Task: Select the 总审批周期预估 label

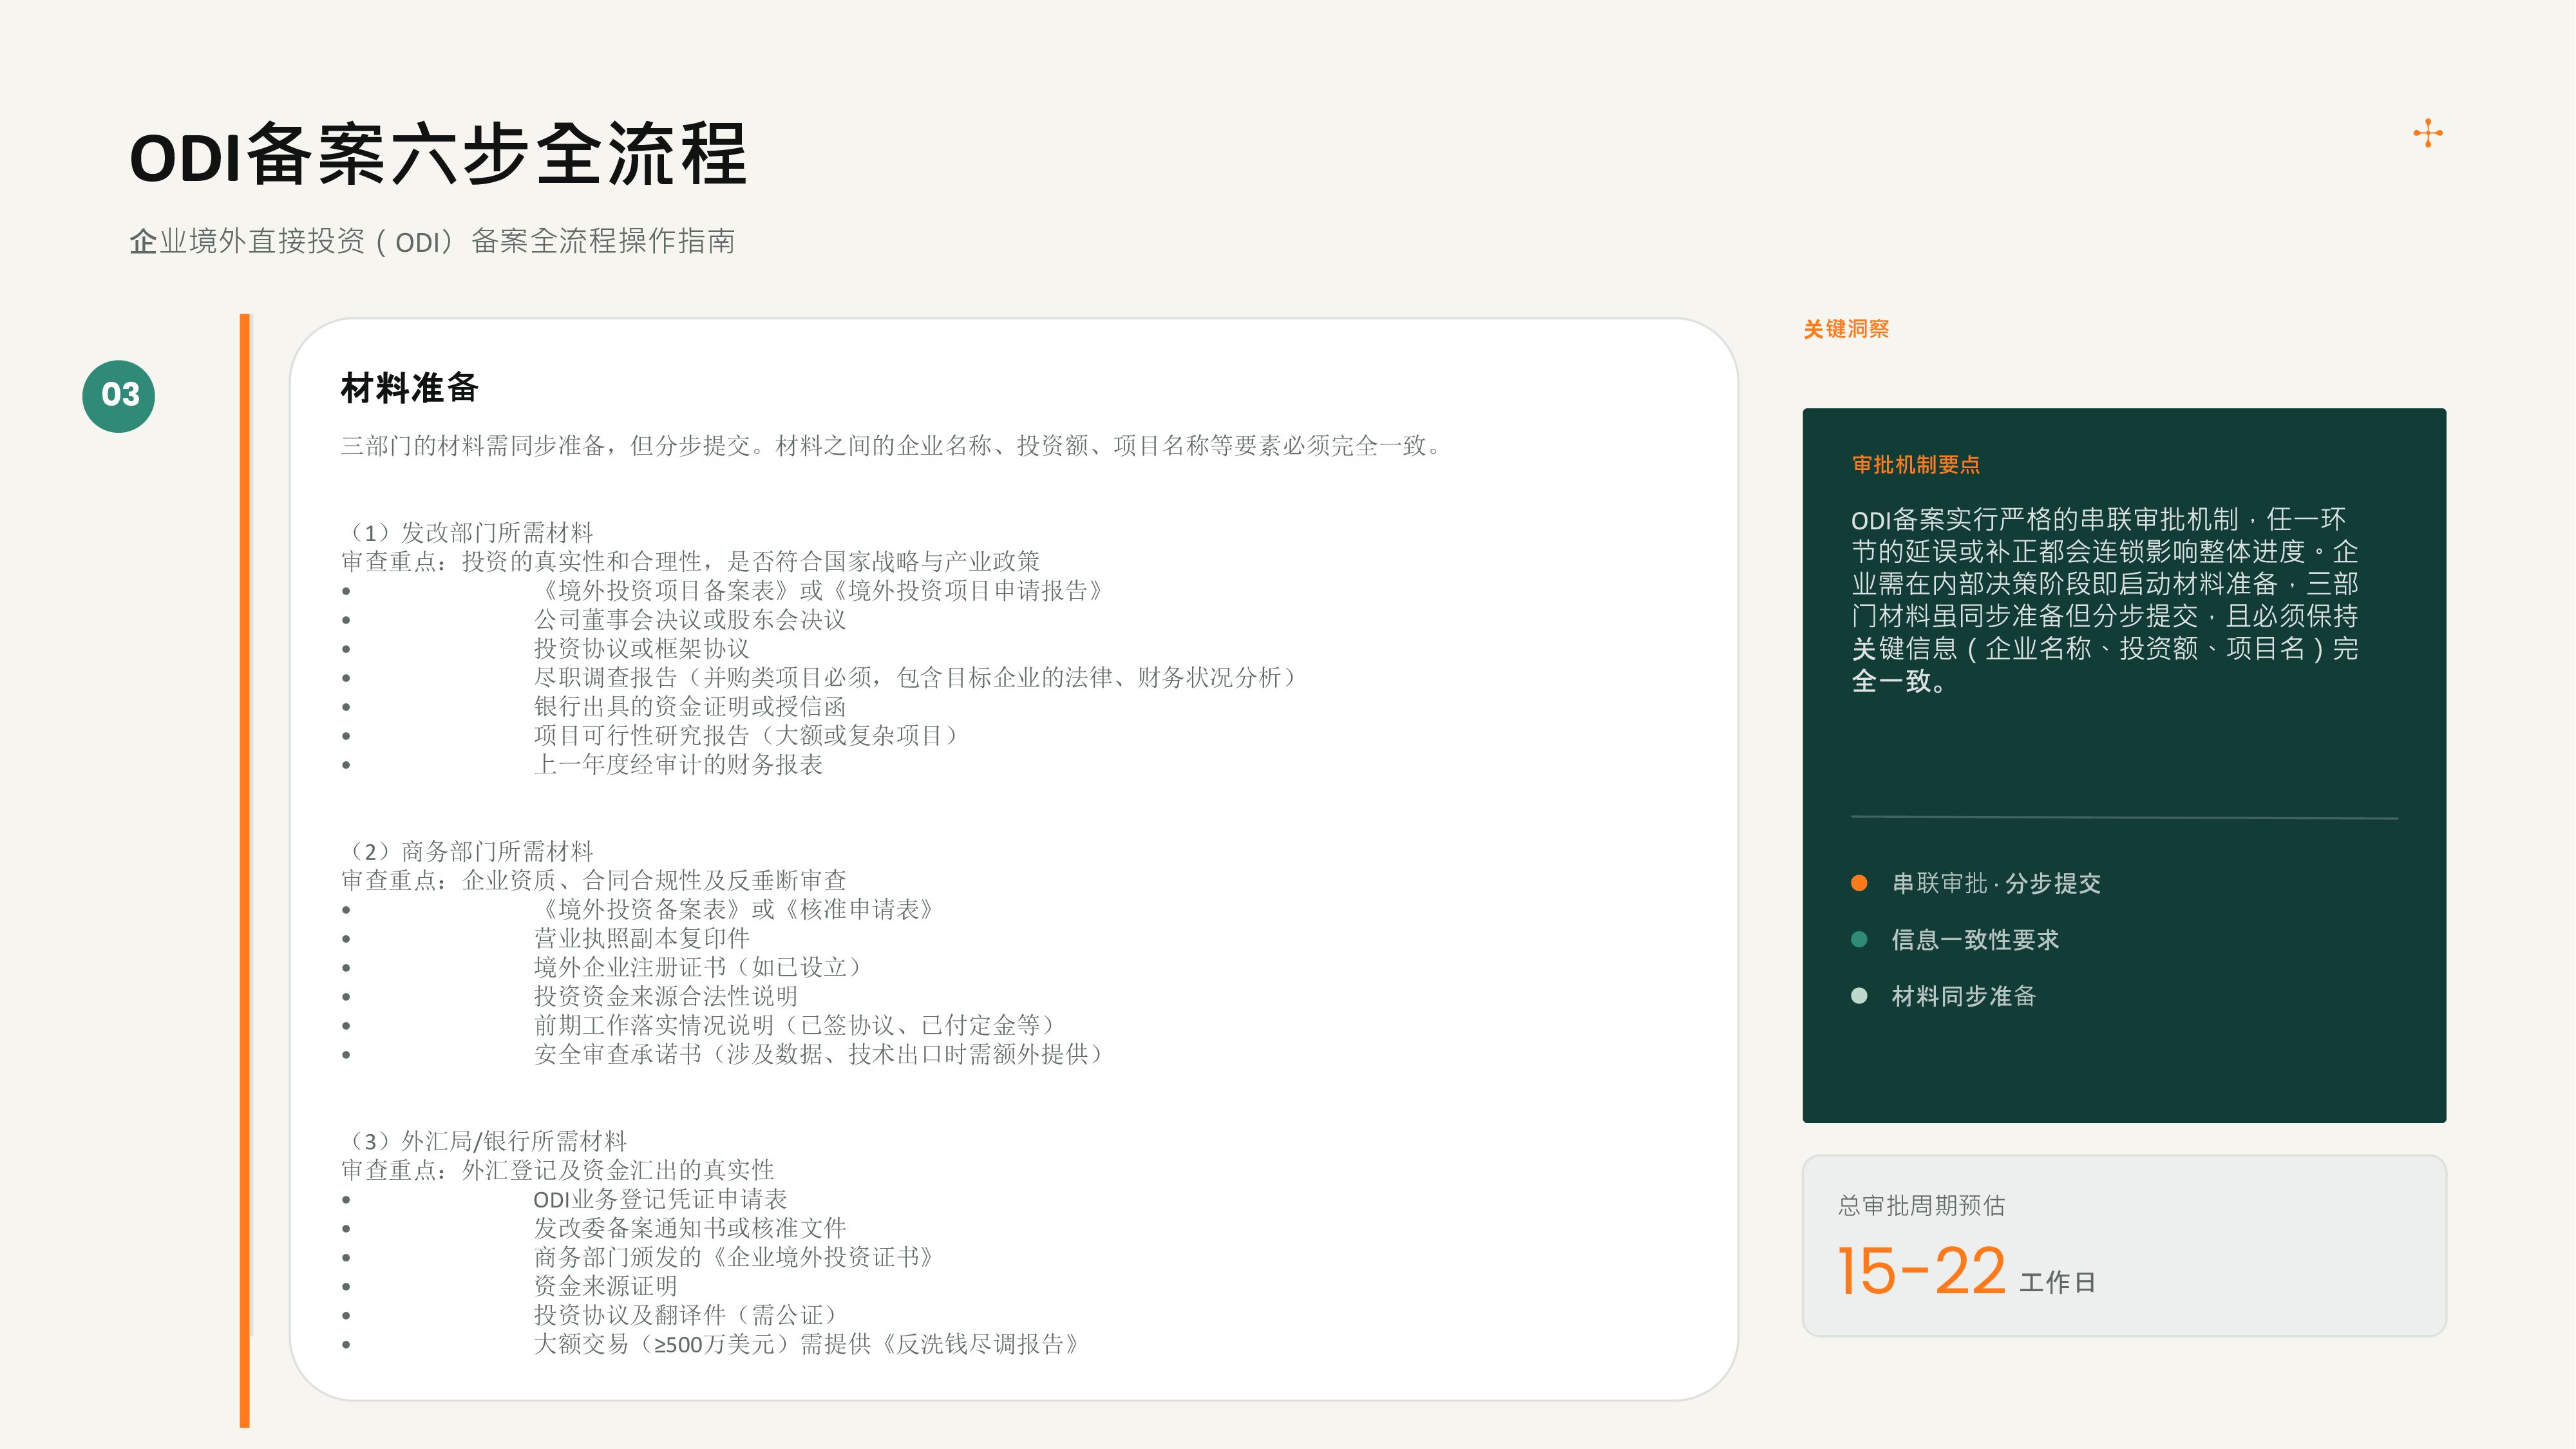Action: [x=1921, y=1206]
